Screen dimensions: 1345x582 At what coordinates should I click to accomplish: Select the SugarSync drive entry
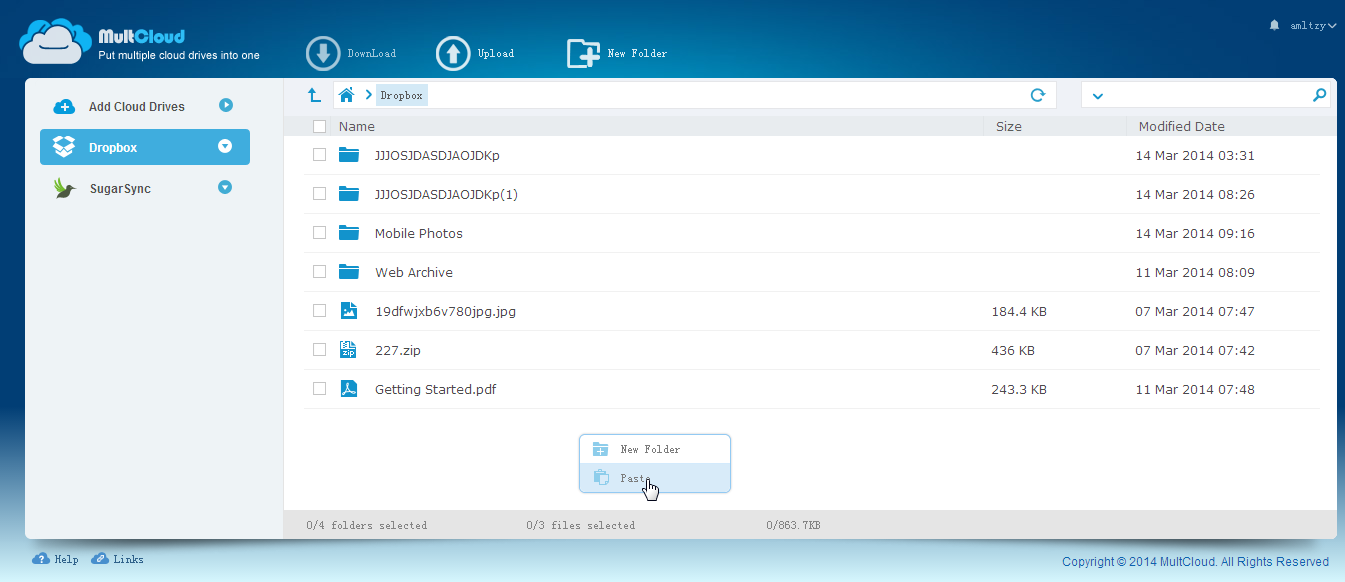point(145,188)
